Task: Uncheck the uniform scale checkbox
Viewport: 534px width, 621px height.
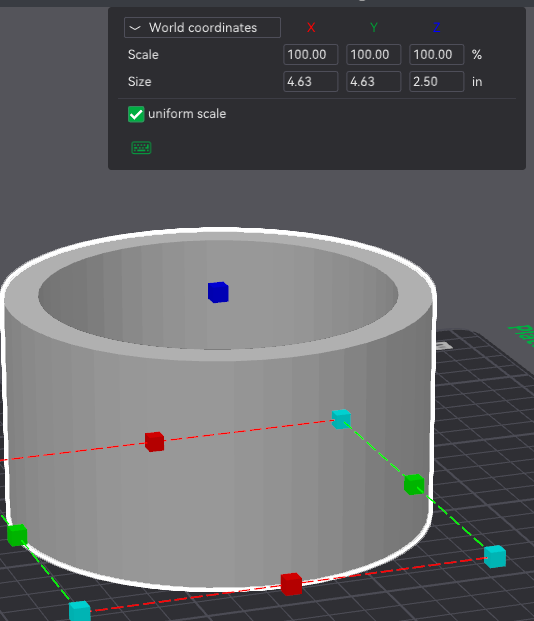Action: 136,114
